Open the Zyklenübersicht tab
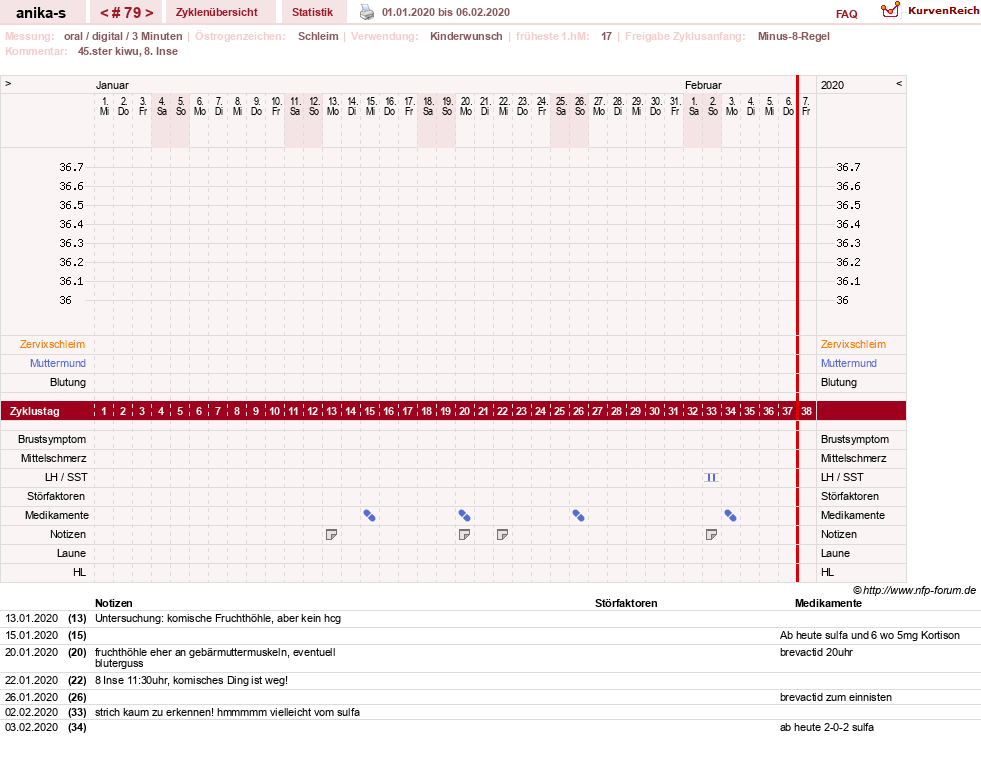 (x=216, y=12)
